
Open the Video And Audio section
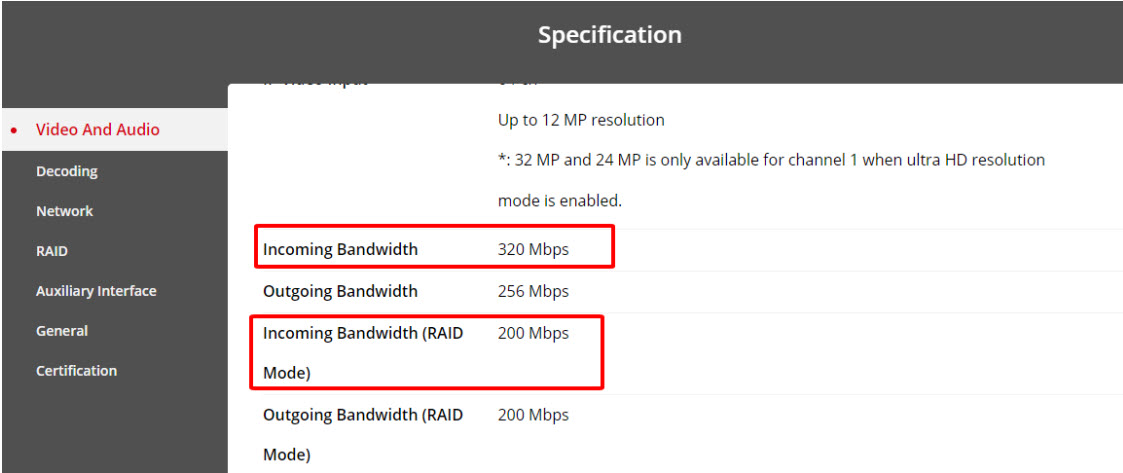(97, 130)
